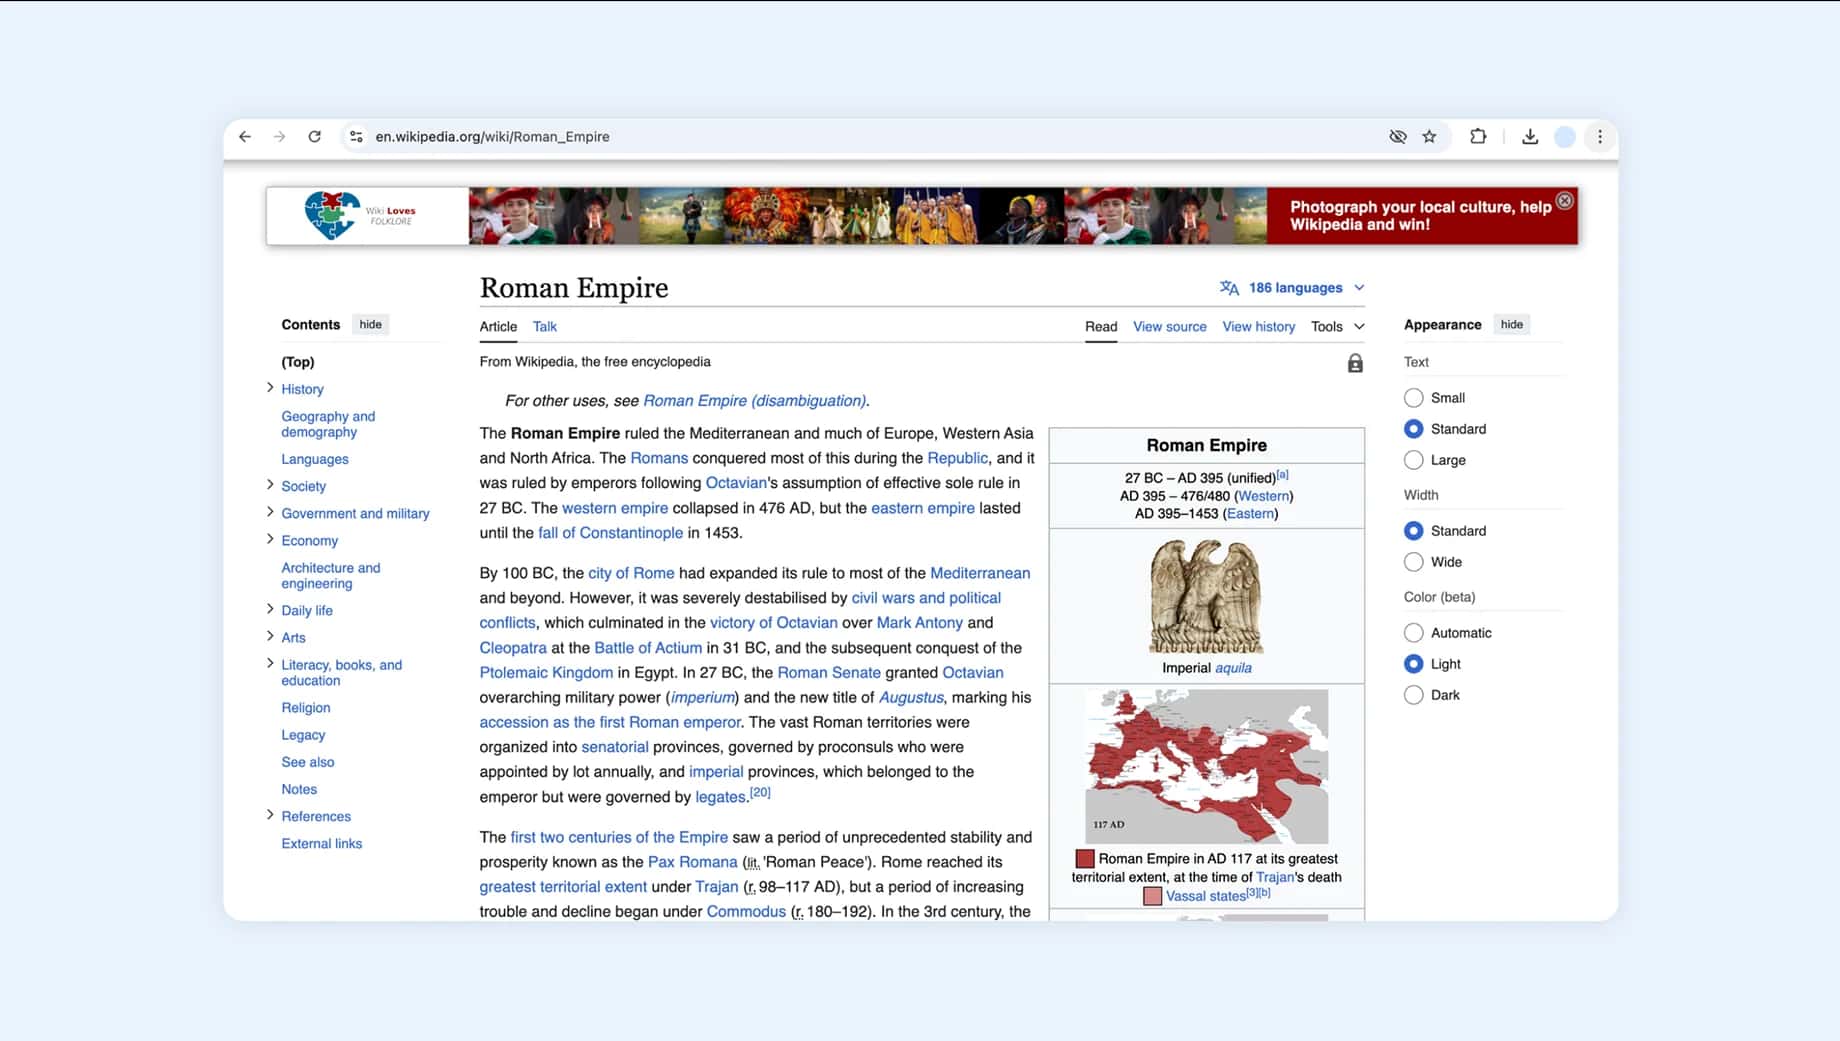
Task: Click the Roman Empire (disambiguation) link
Action: click(x=755, y=401)
